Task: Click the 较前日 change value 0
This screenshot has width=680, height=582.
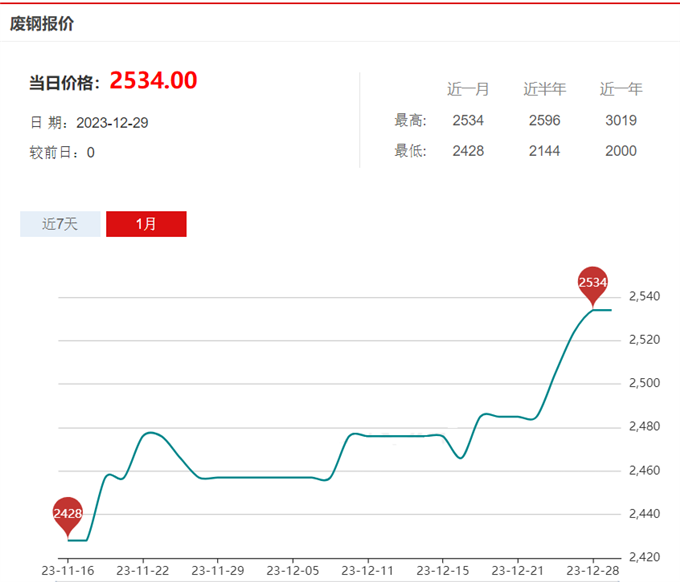Action: (91, 153)
